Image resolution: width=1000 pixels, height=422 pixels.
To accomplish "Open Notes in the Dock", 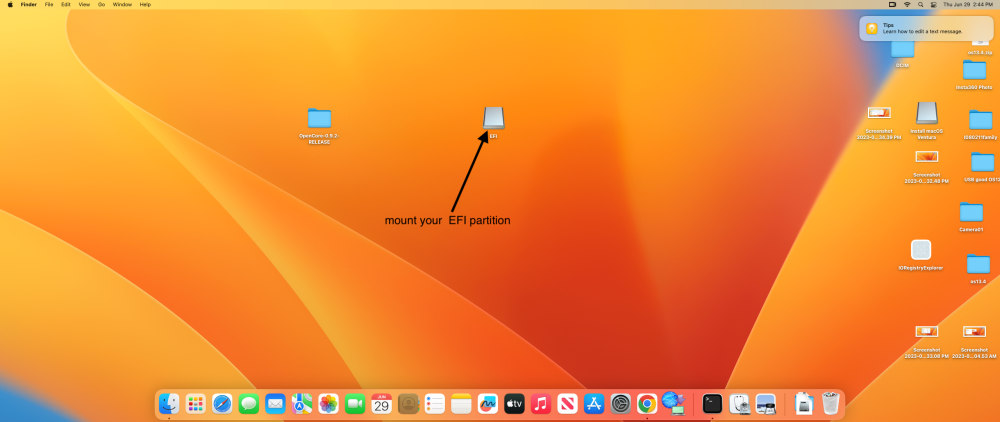I will pos(461,404).
